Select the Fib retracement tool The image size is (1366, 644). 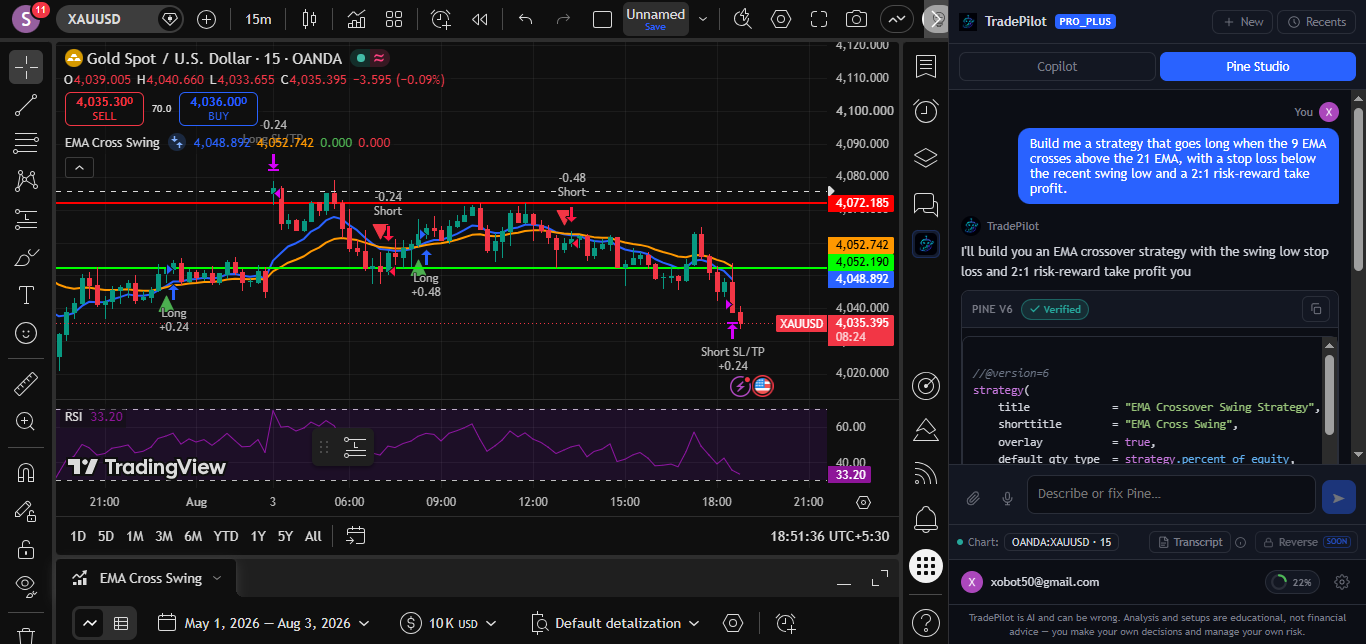point(26,143)
